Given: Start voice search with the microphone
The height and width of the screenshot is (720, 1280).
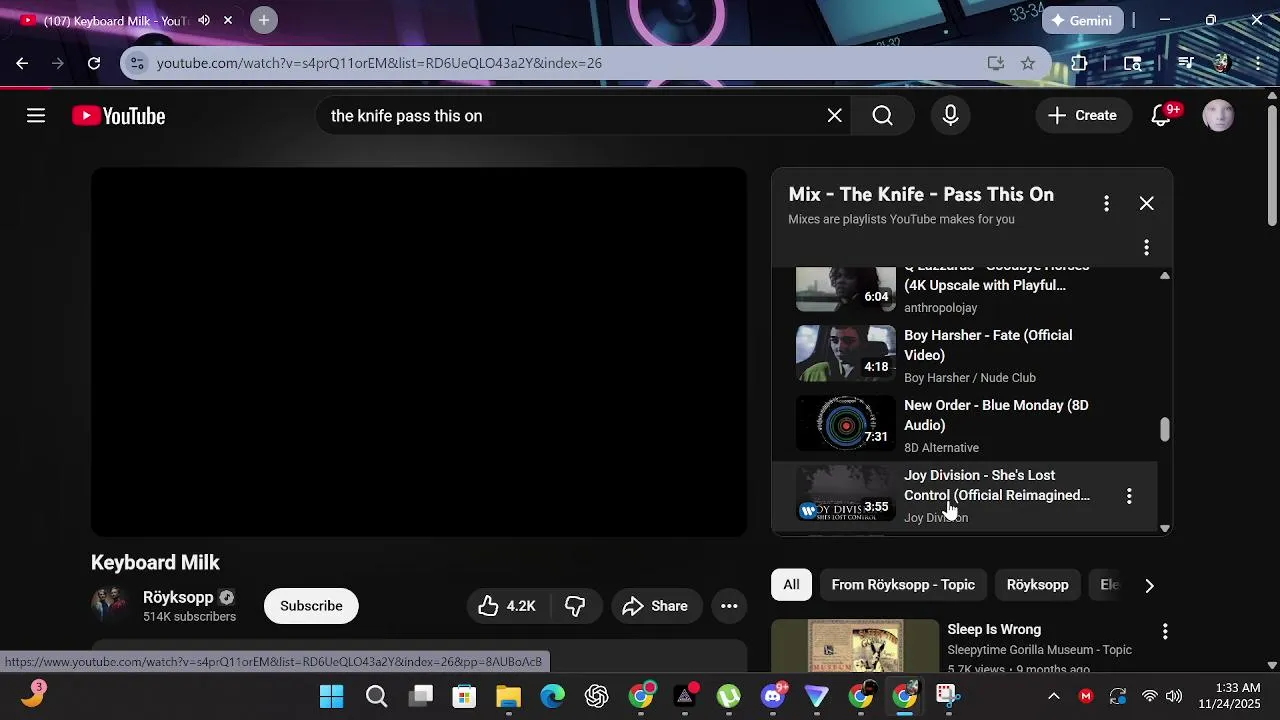Looking at the screenshot, I should tap(950, 116).
